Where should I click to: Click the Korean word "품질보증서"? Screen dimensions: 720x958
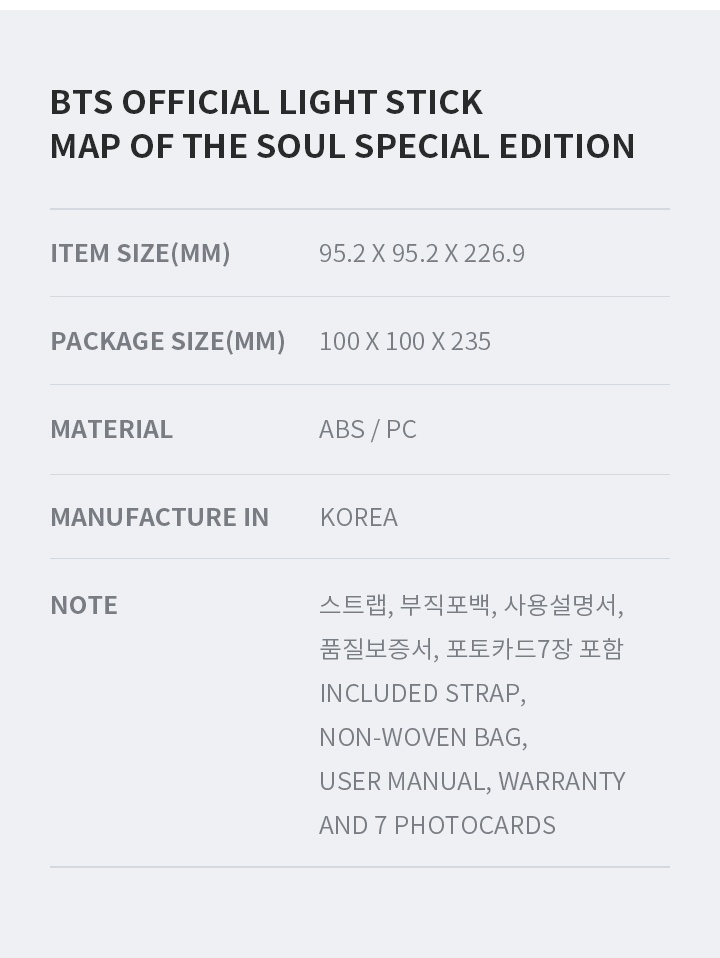[x=376, y=649]
